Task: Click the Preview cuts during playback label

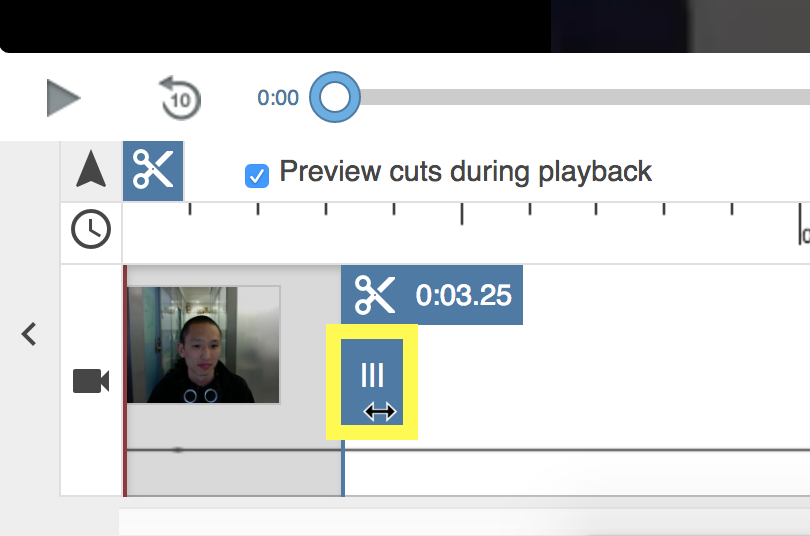Action: pyautogui.click(x=465, y=172)
